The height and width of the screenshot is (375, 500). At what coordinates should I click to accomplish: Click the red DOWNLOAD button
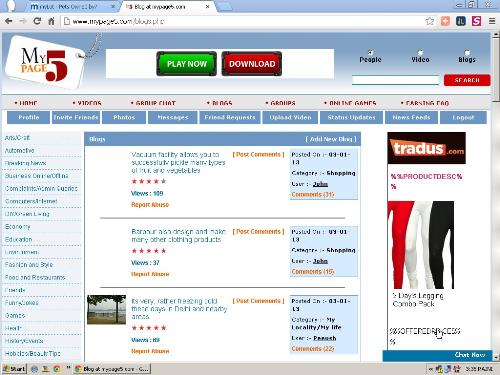[x=252, y=64]
